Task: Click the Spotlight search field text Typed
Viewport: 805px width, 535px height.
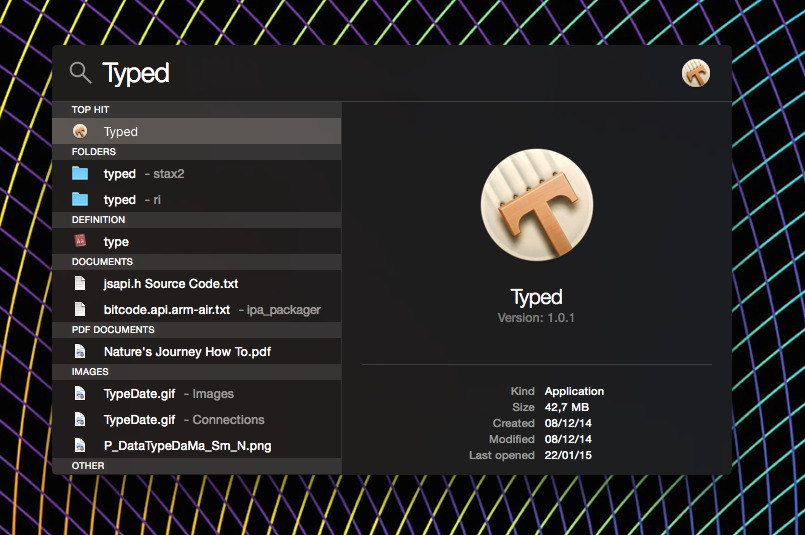Action: click(x=136, y=74)
